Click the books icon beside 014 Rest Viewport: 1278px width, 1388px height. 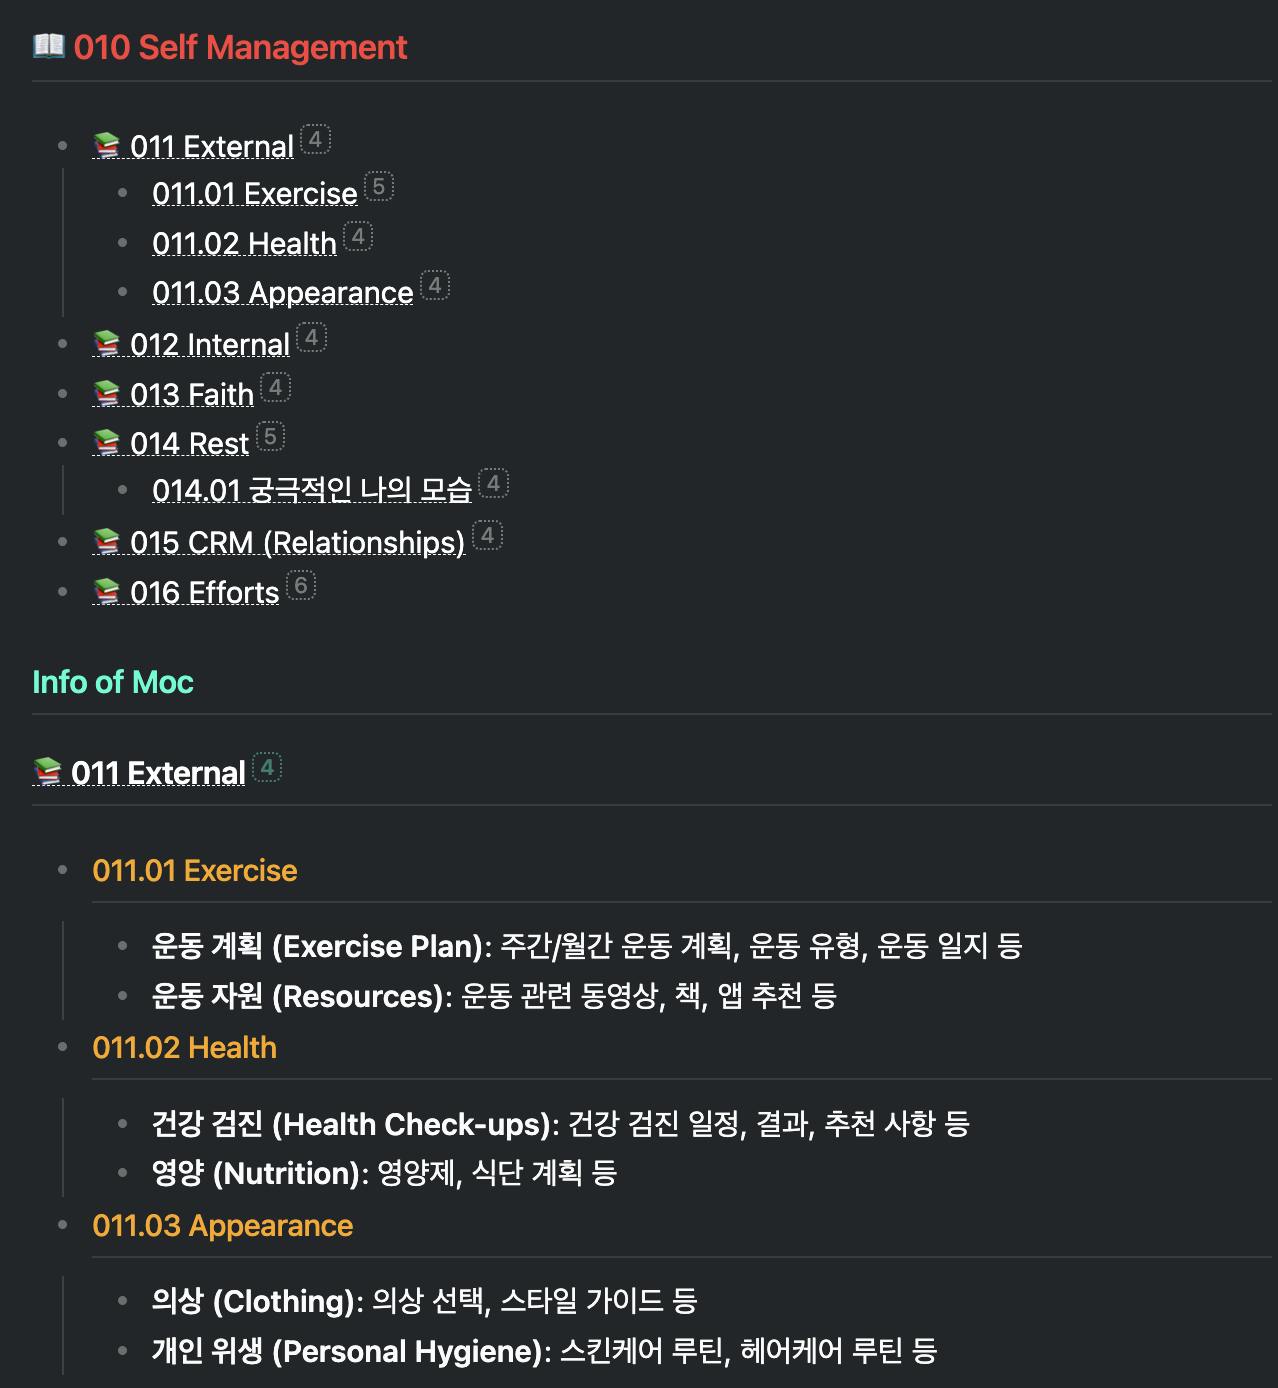(107, 443)
